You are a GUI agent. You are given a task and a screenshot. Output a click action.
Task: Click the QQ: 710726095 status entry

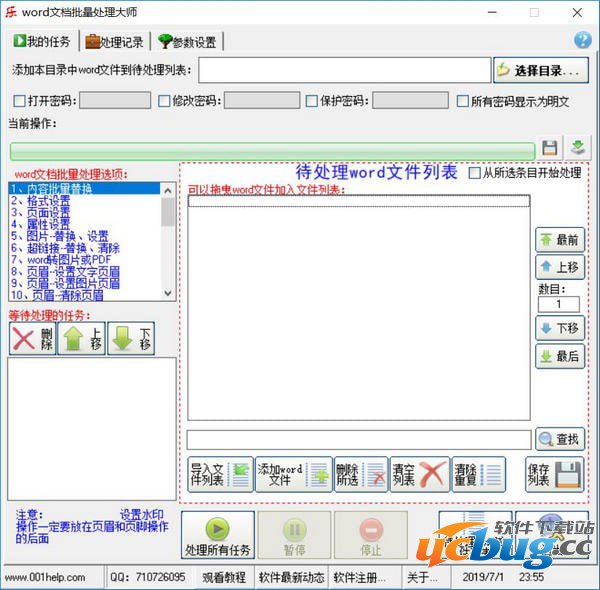click(148, 577)
